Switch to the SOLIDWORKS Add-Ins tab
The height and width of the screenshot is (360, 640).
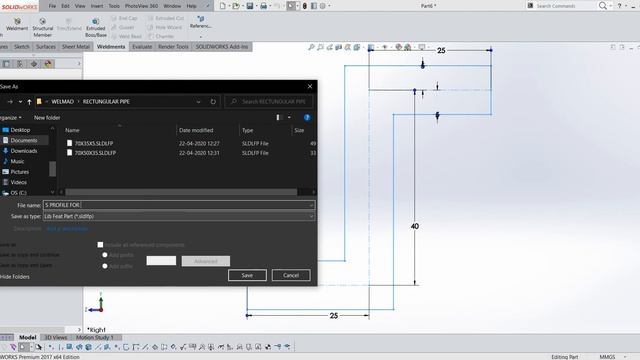coord(222,47)
